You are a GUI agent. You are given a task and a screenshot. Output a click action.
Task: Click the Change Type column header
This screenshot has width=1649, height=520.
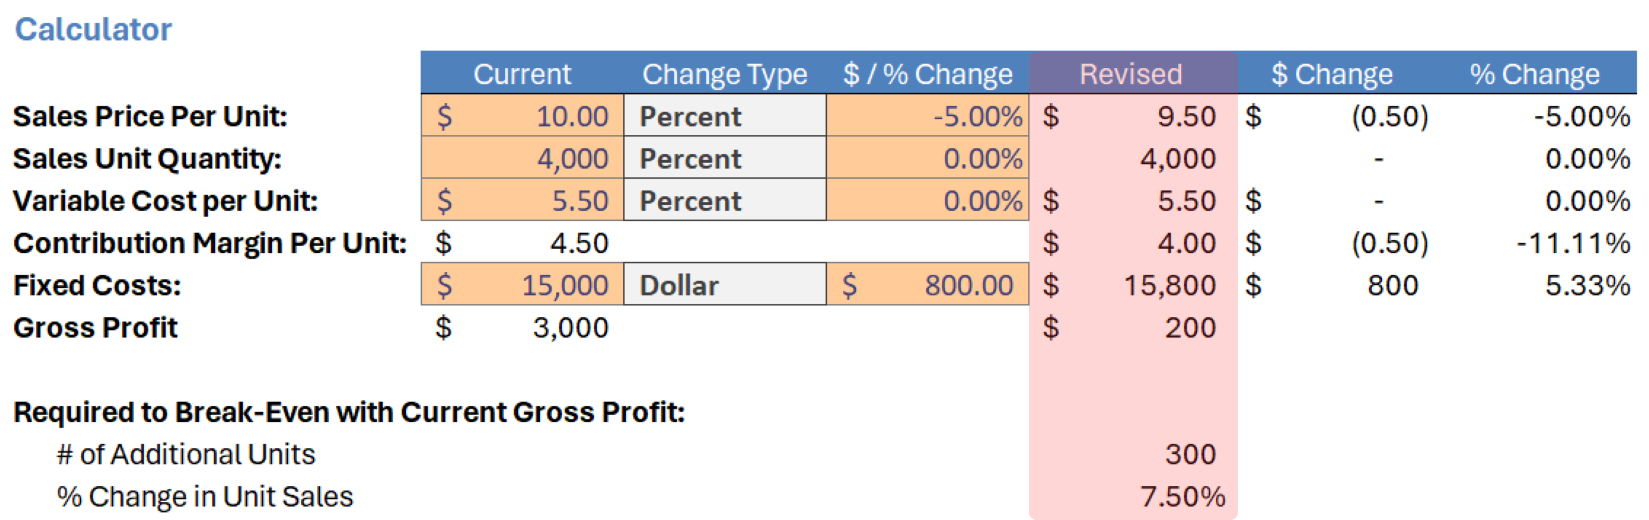(724, 74)
